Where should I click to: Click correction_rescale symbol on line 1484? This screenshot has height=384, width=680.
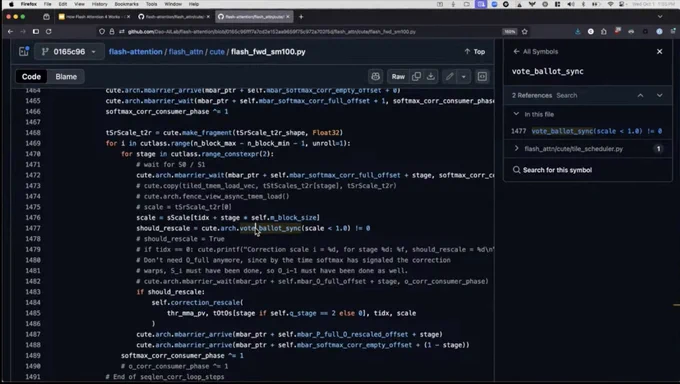(205, 302)
